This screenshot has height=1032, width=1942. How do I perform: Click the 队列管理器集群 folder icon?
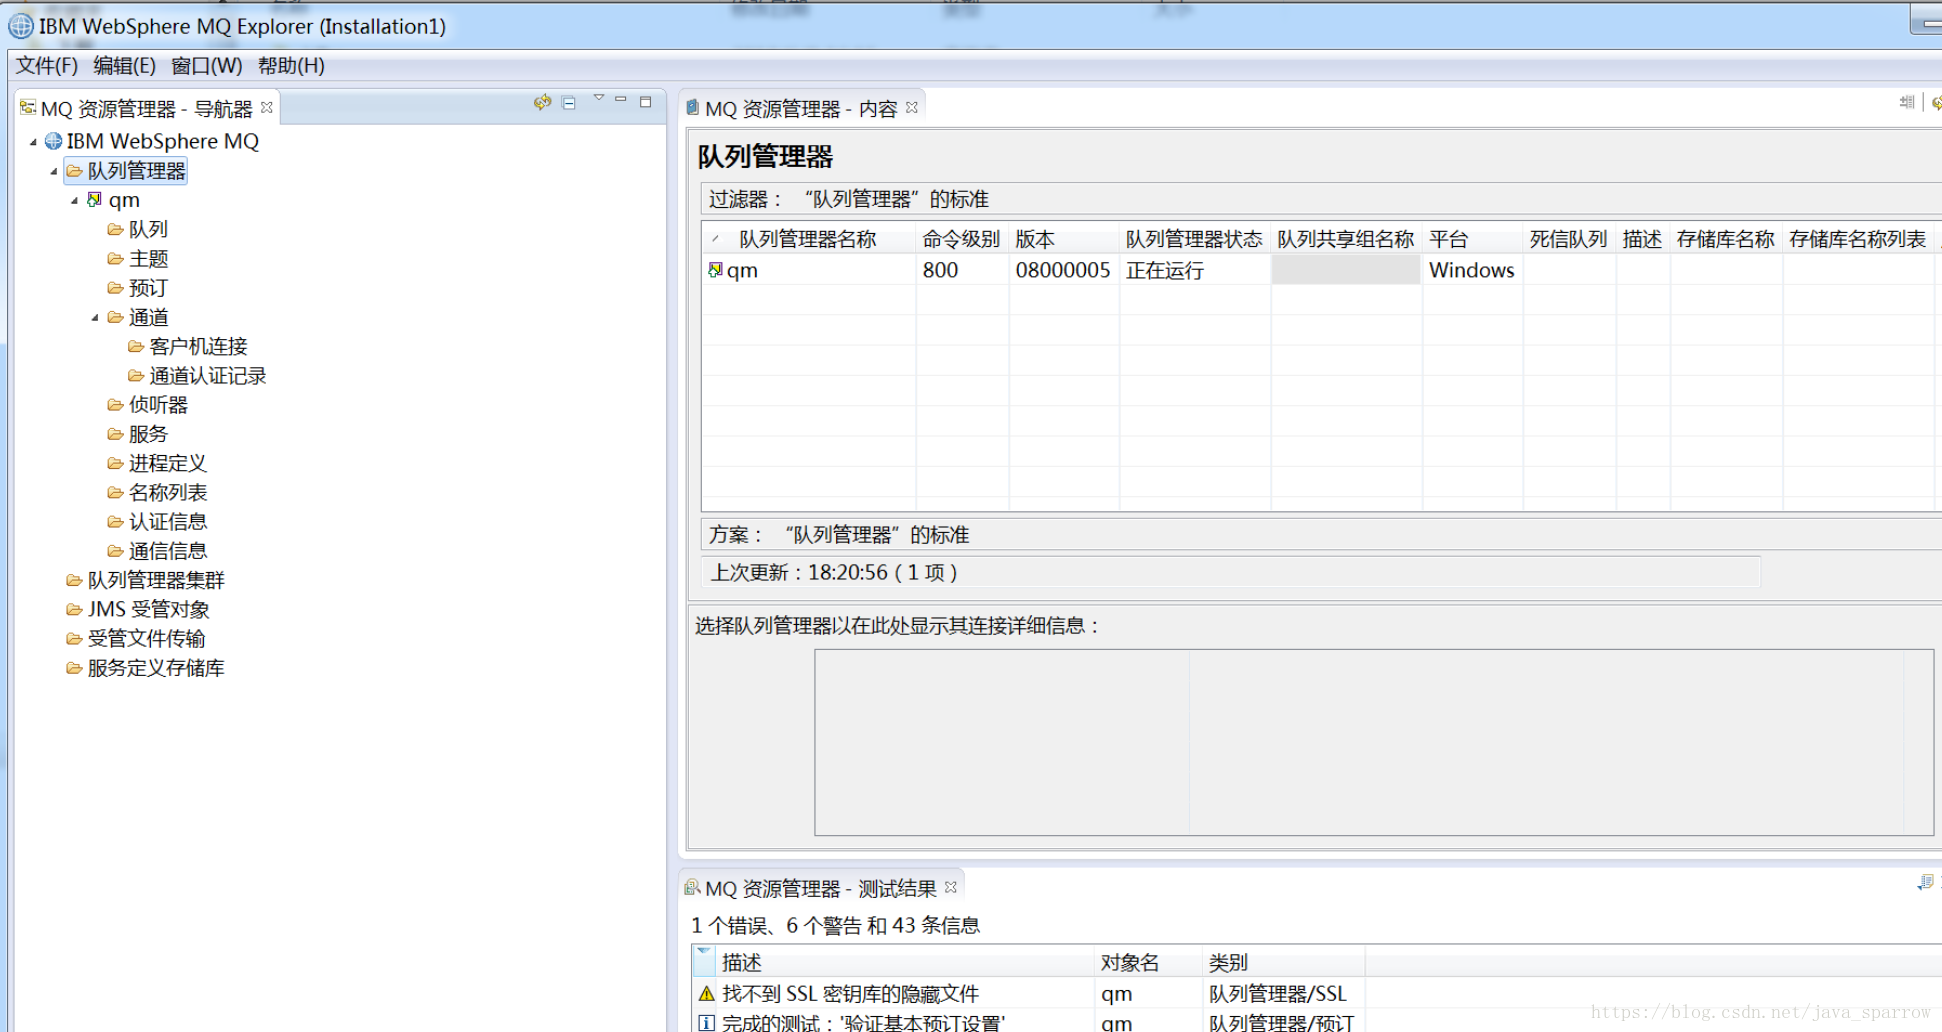(74, 580)
